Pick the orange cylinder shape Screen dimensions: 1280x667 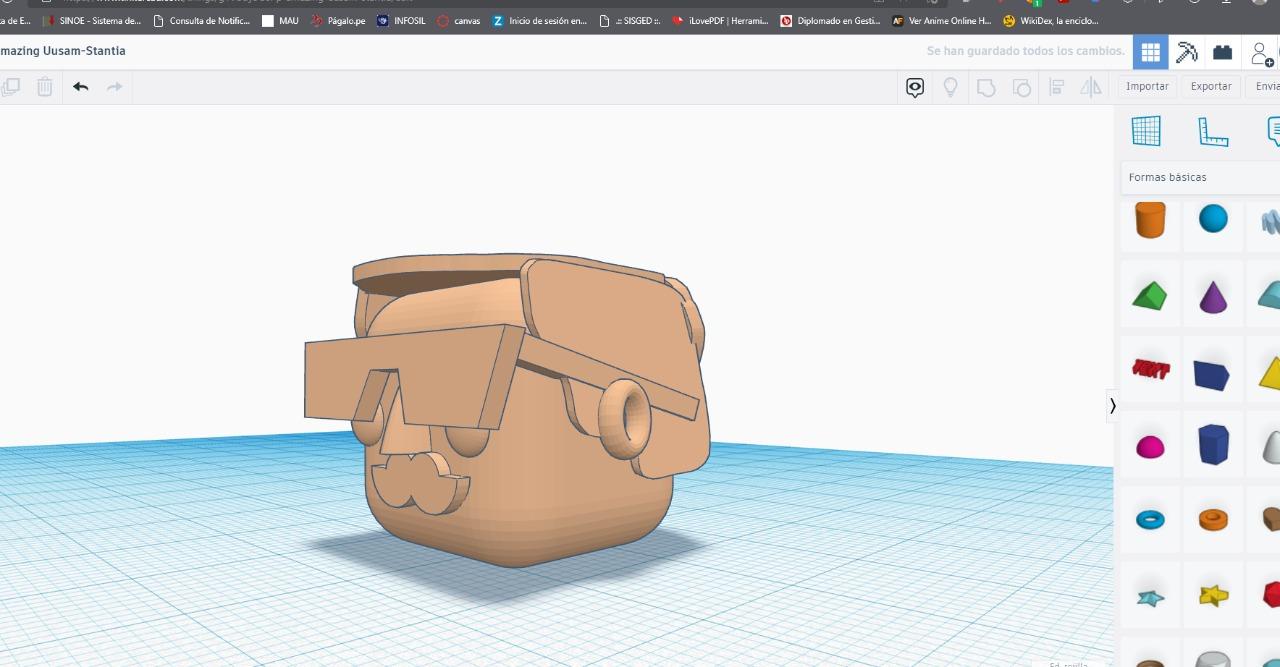(1150, 219)
